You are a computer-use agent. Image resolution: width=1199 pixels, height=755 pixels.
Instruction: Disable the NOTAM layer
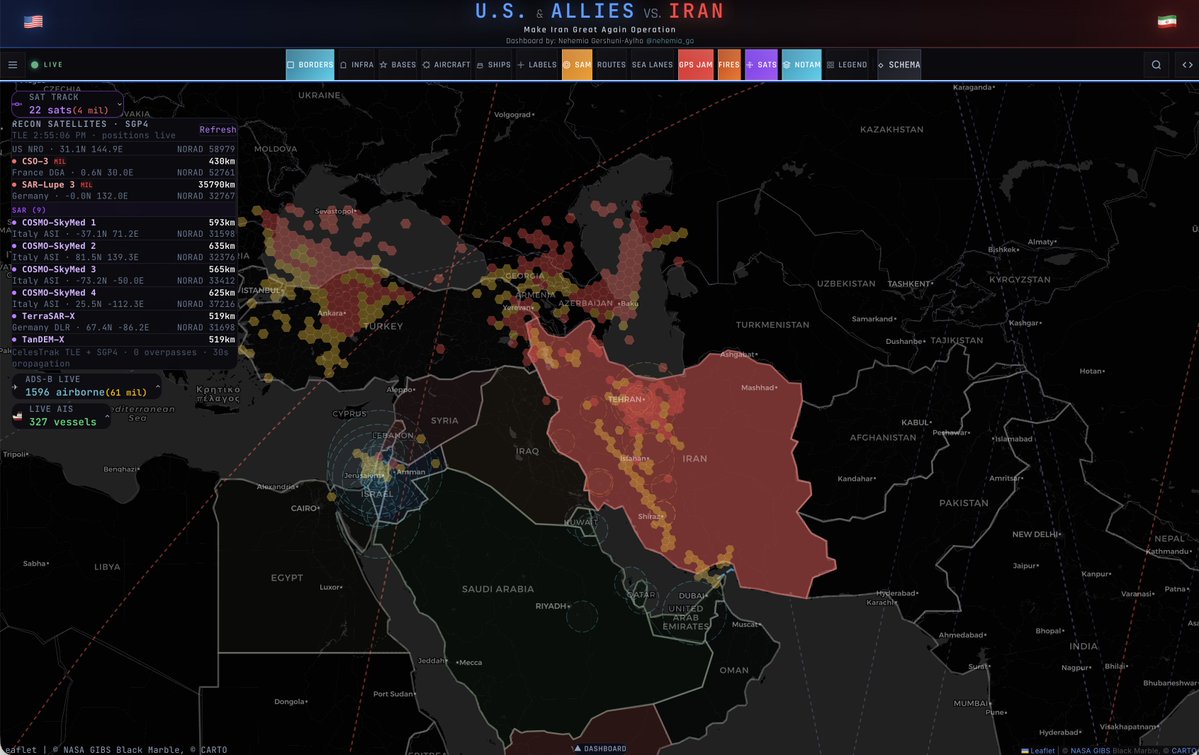pyautogui.click(x=801, y=65)
